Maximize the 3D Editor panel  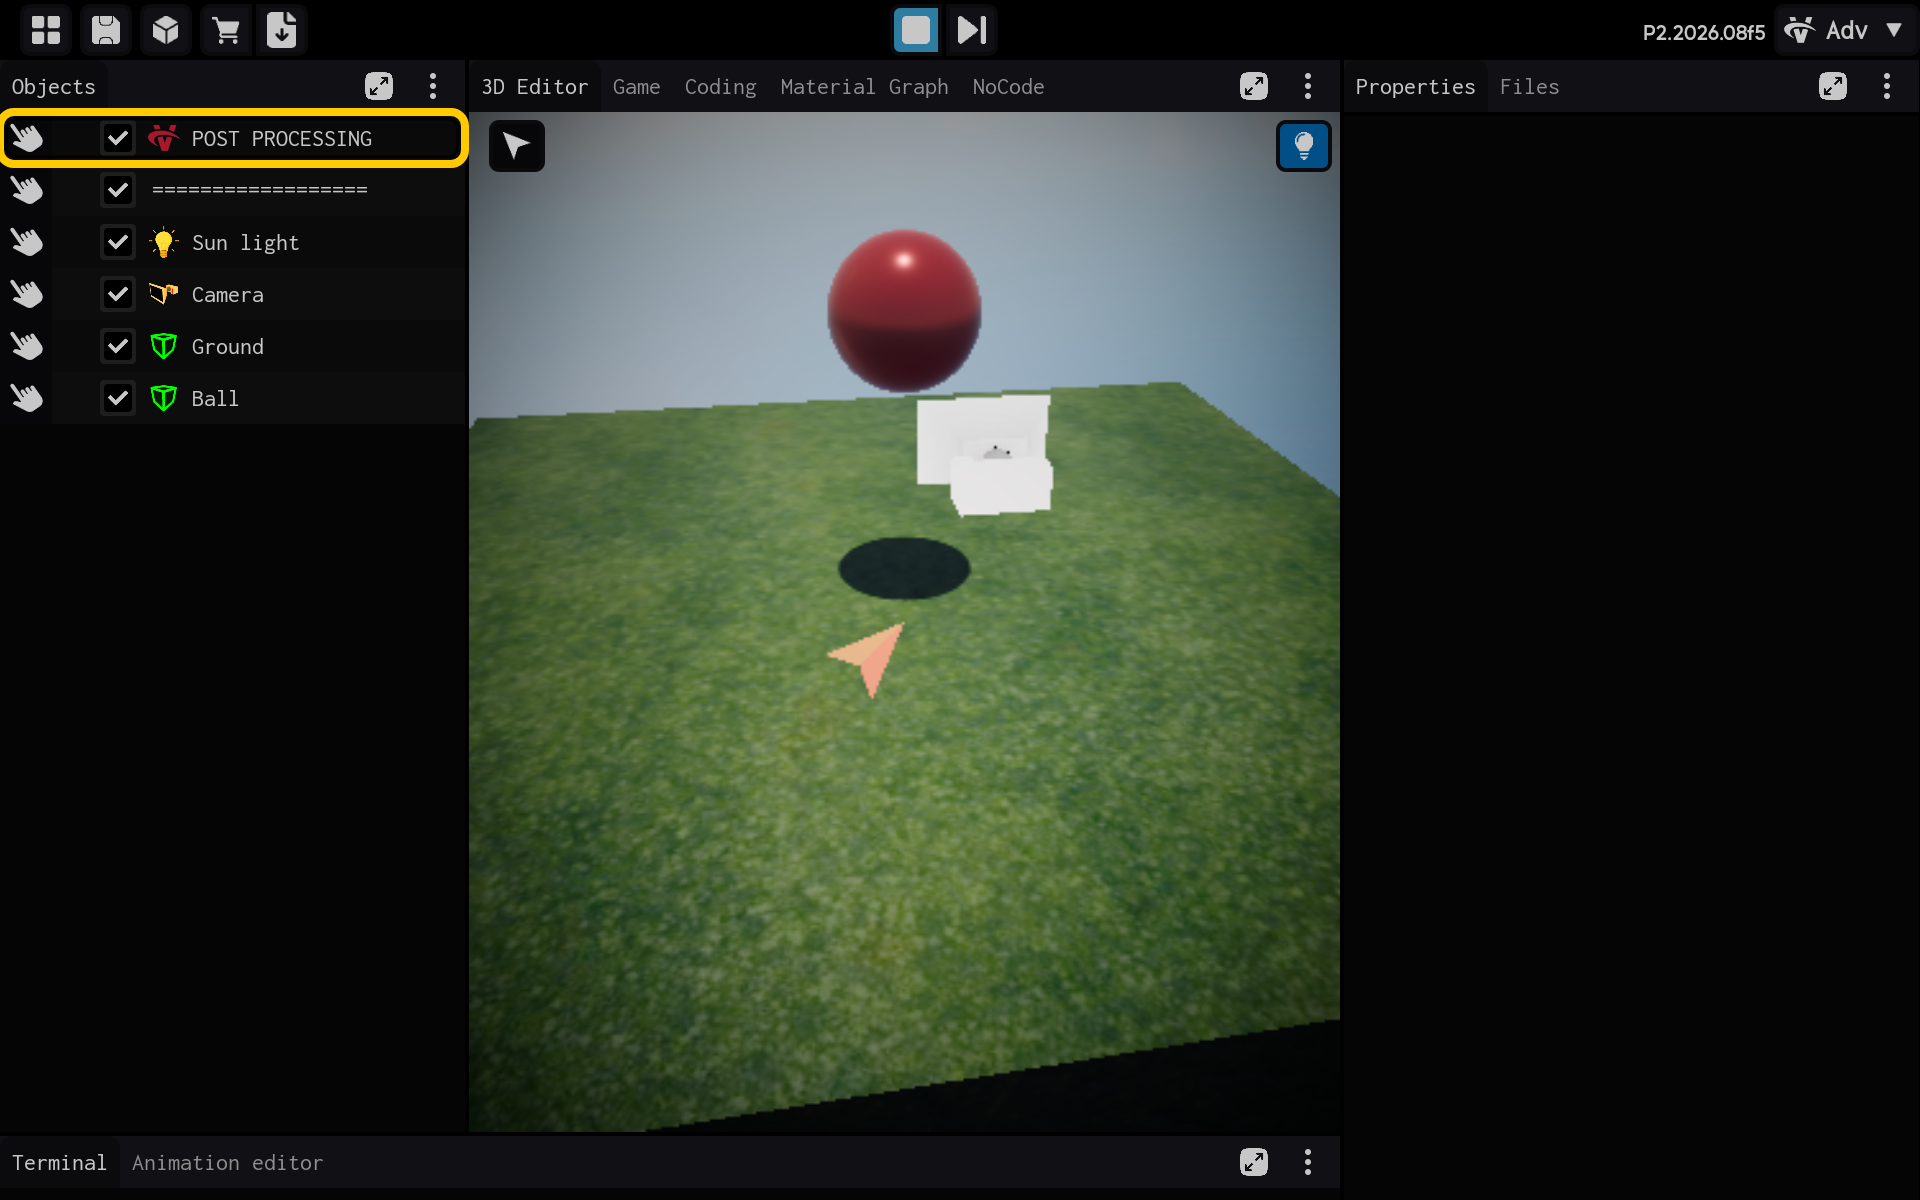click(x=1254, y=86)
